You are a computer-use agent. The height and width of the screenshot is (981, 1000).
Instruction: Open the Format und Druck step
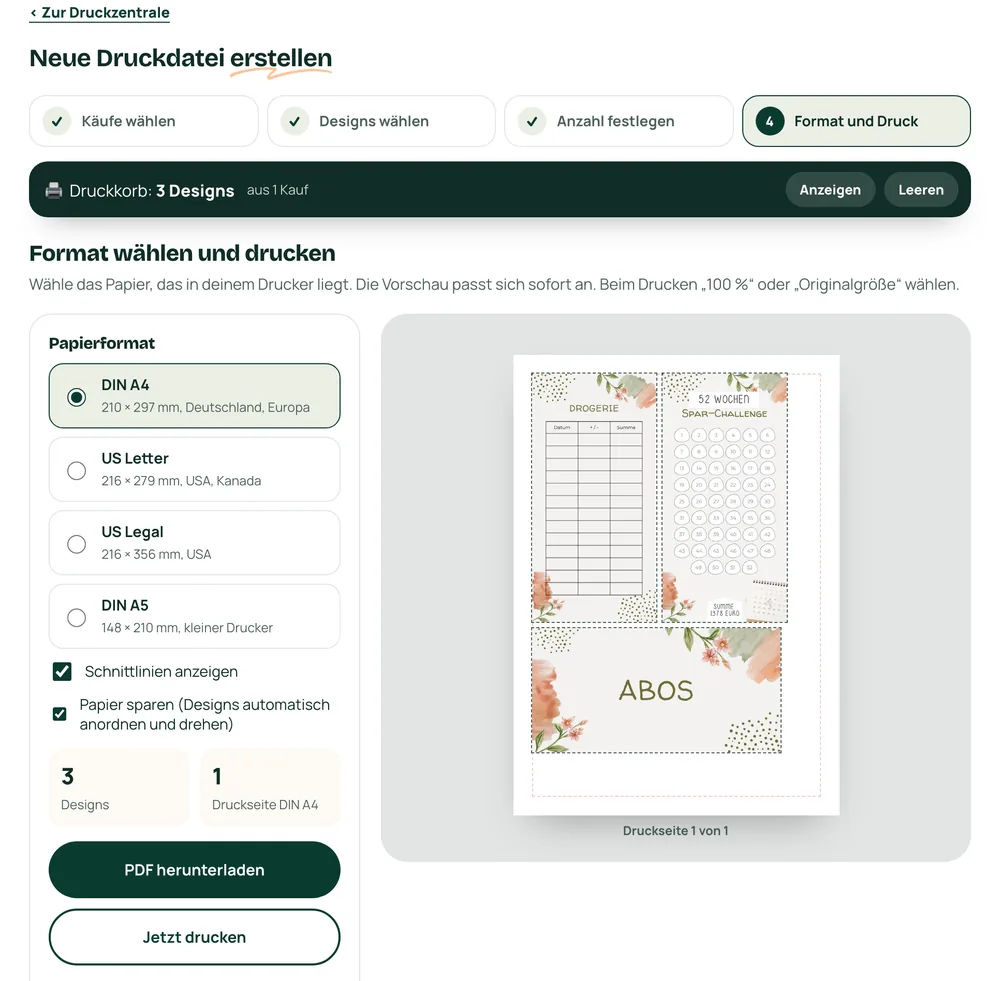(x=857, y=121)
